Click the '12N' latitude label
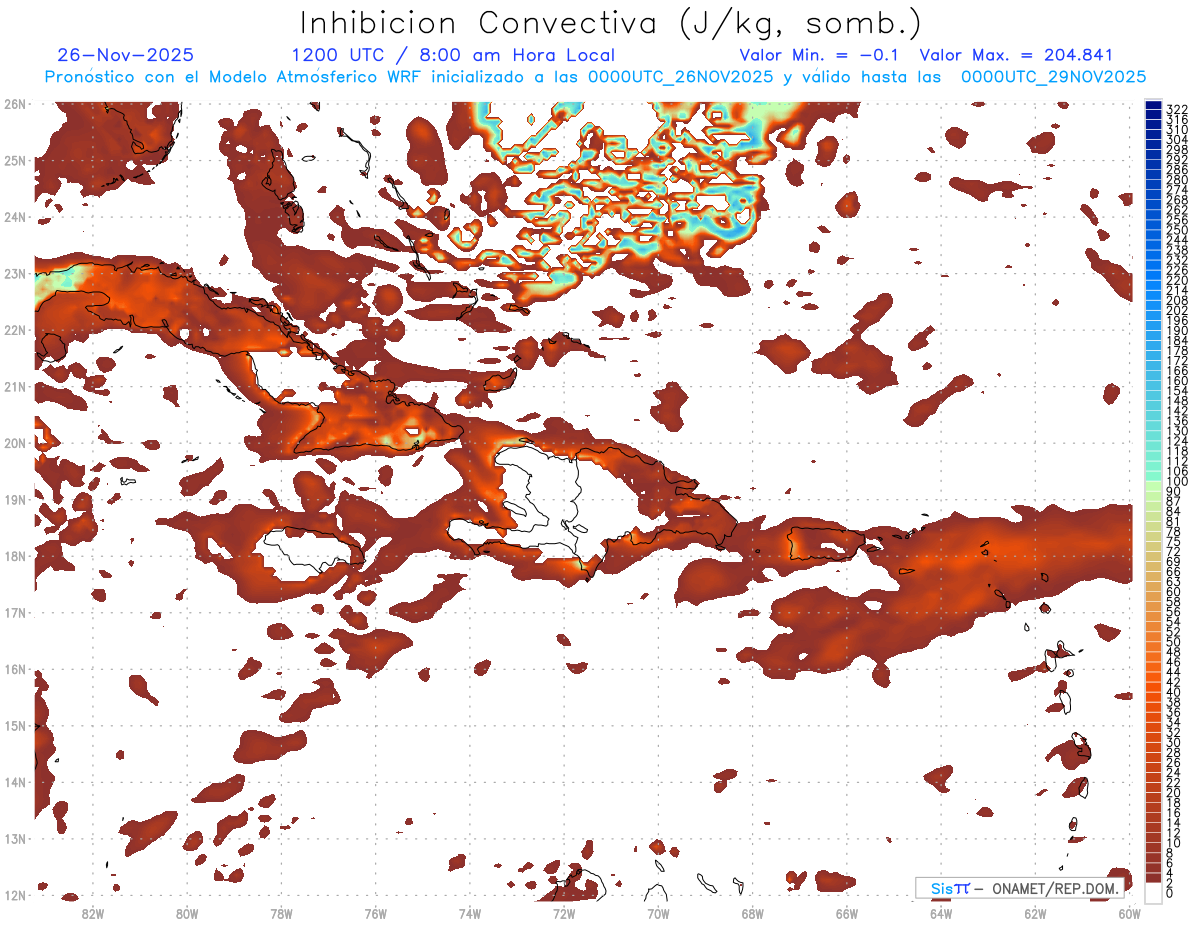Screen dimensions: 1200x927 pos(15,895)
